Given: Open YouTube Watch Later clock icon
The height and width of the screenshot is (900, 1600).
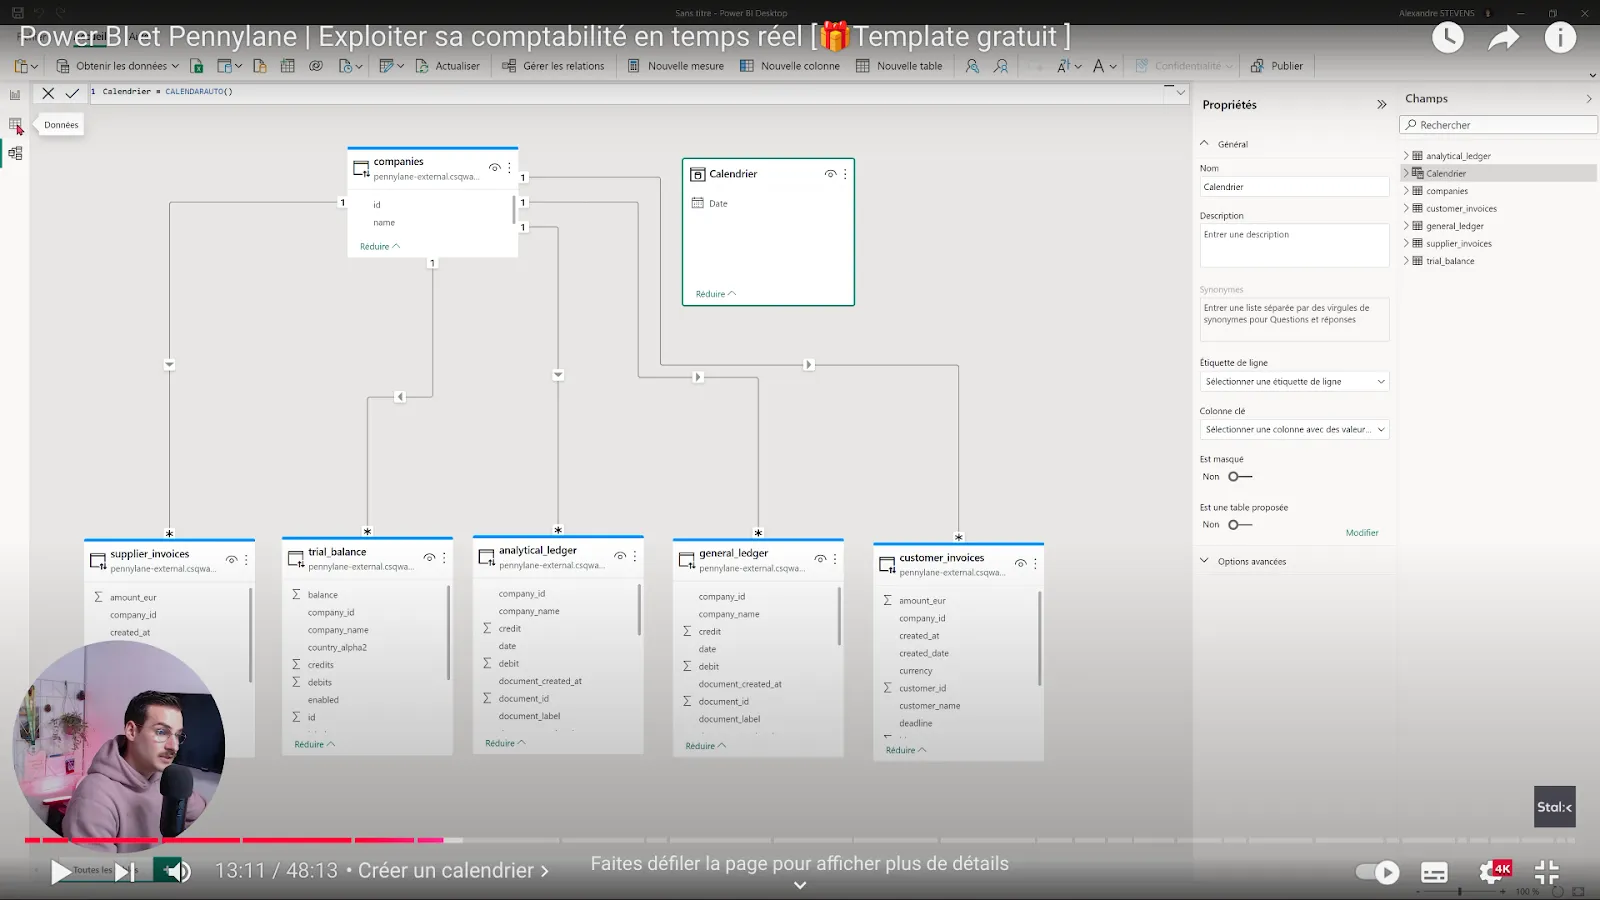Looking at the screenshot, I should (x=1448, y=38).
